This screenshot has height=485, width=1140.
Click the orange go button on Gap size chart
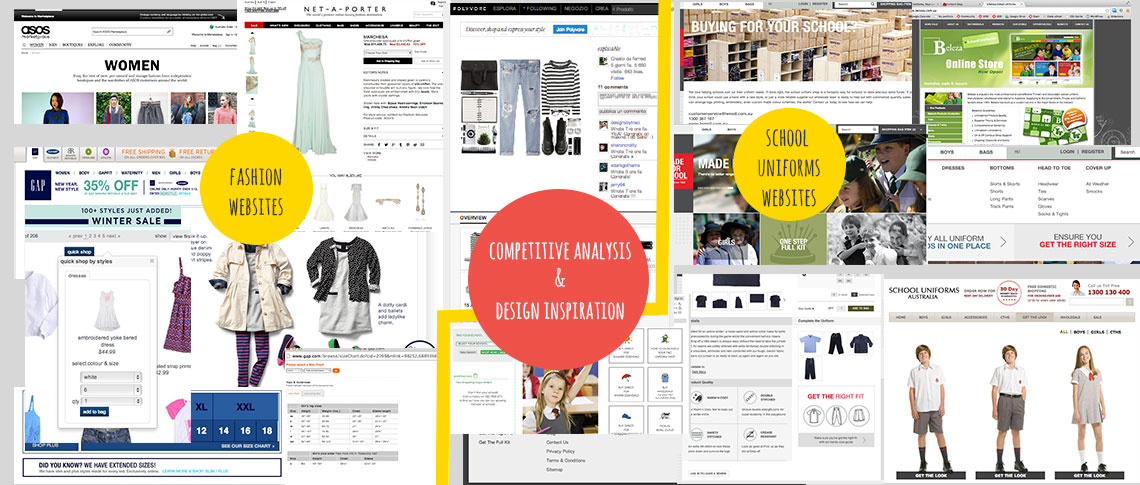point(334,371)
